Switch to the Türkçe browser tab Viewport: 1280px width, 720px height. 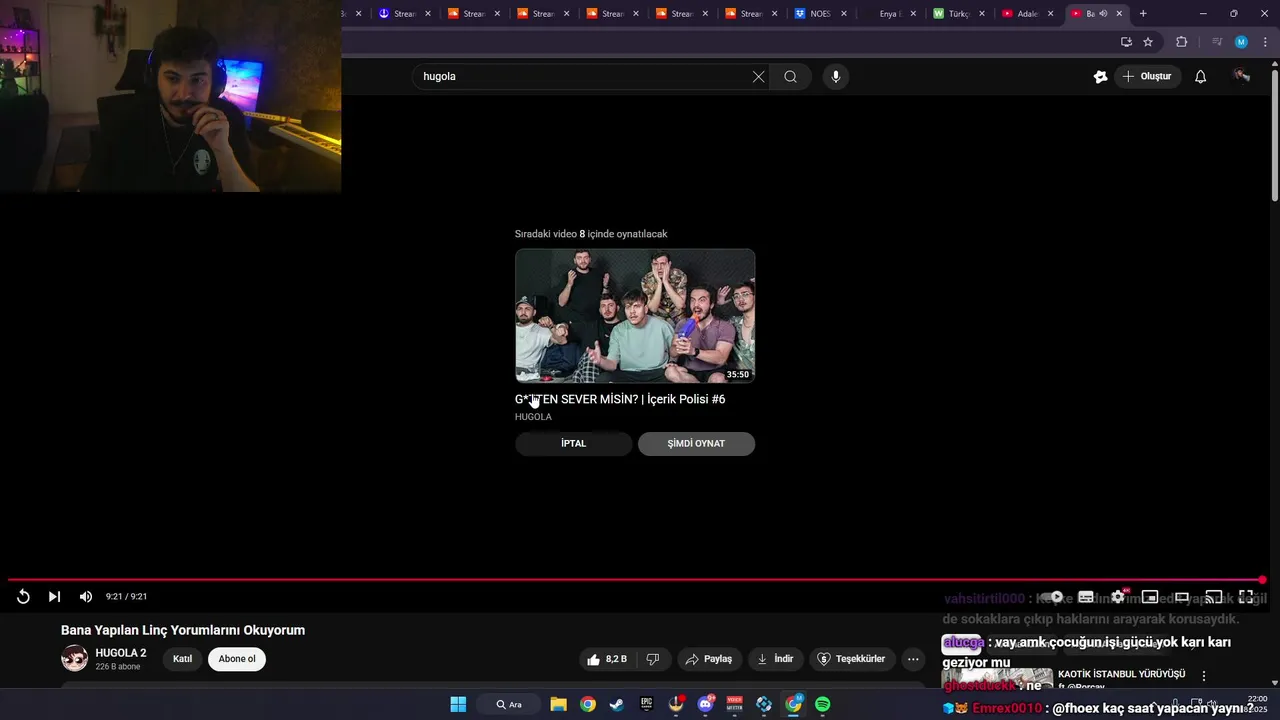[x=958, y=14]
